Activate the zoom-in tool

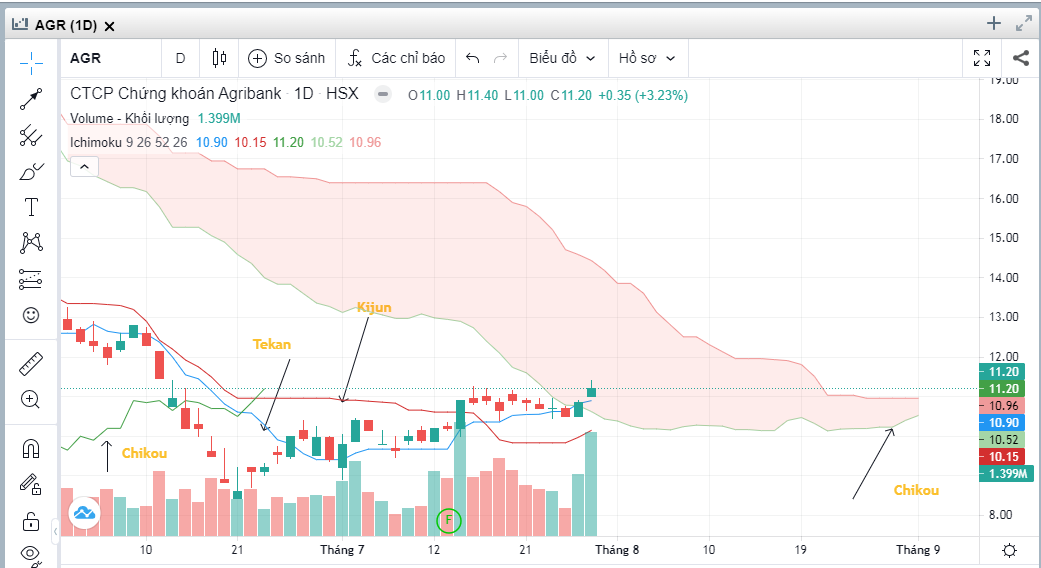click(31, 399)
